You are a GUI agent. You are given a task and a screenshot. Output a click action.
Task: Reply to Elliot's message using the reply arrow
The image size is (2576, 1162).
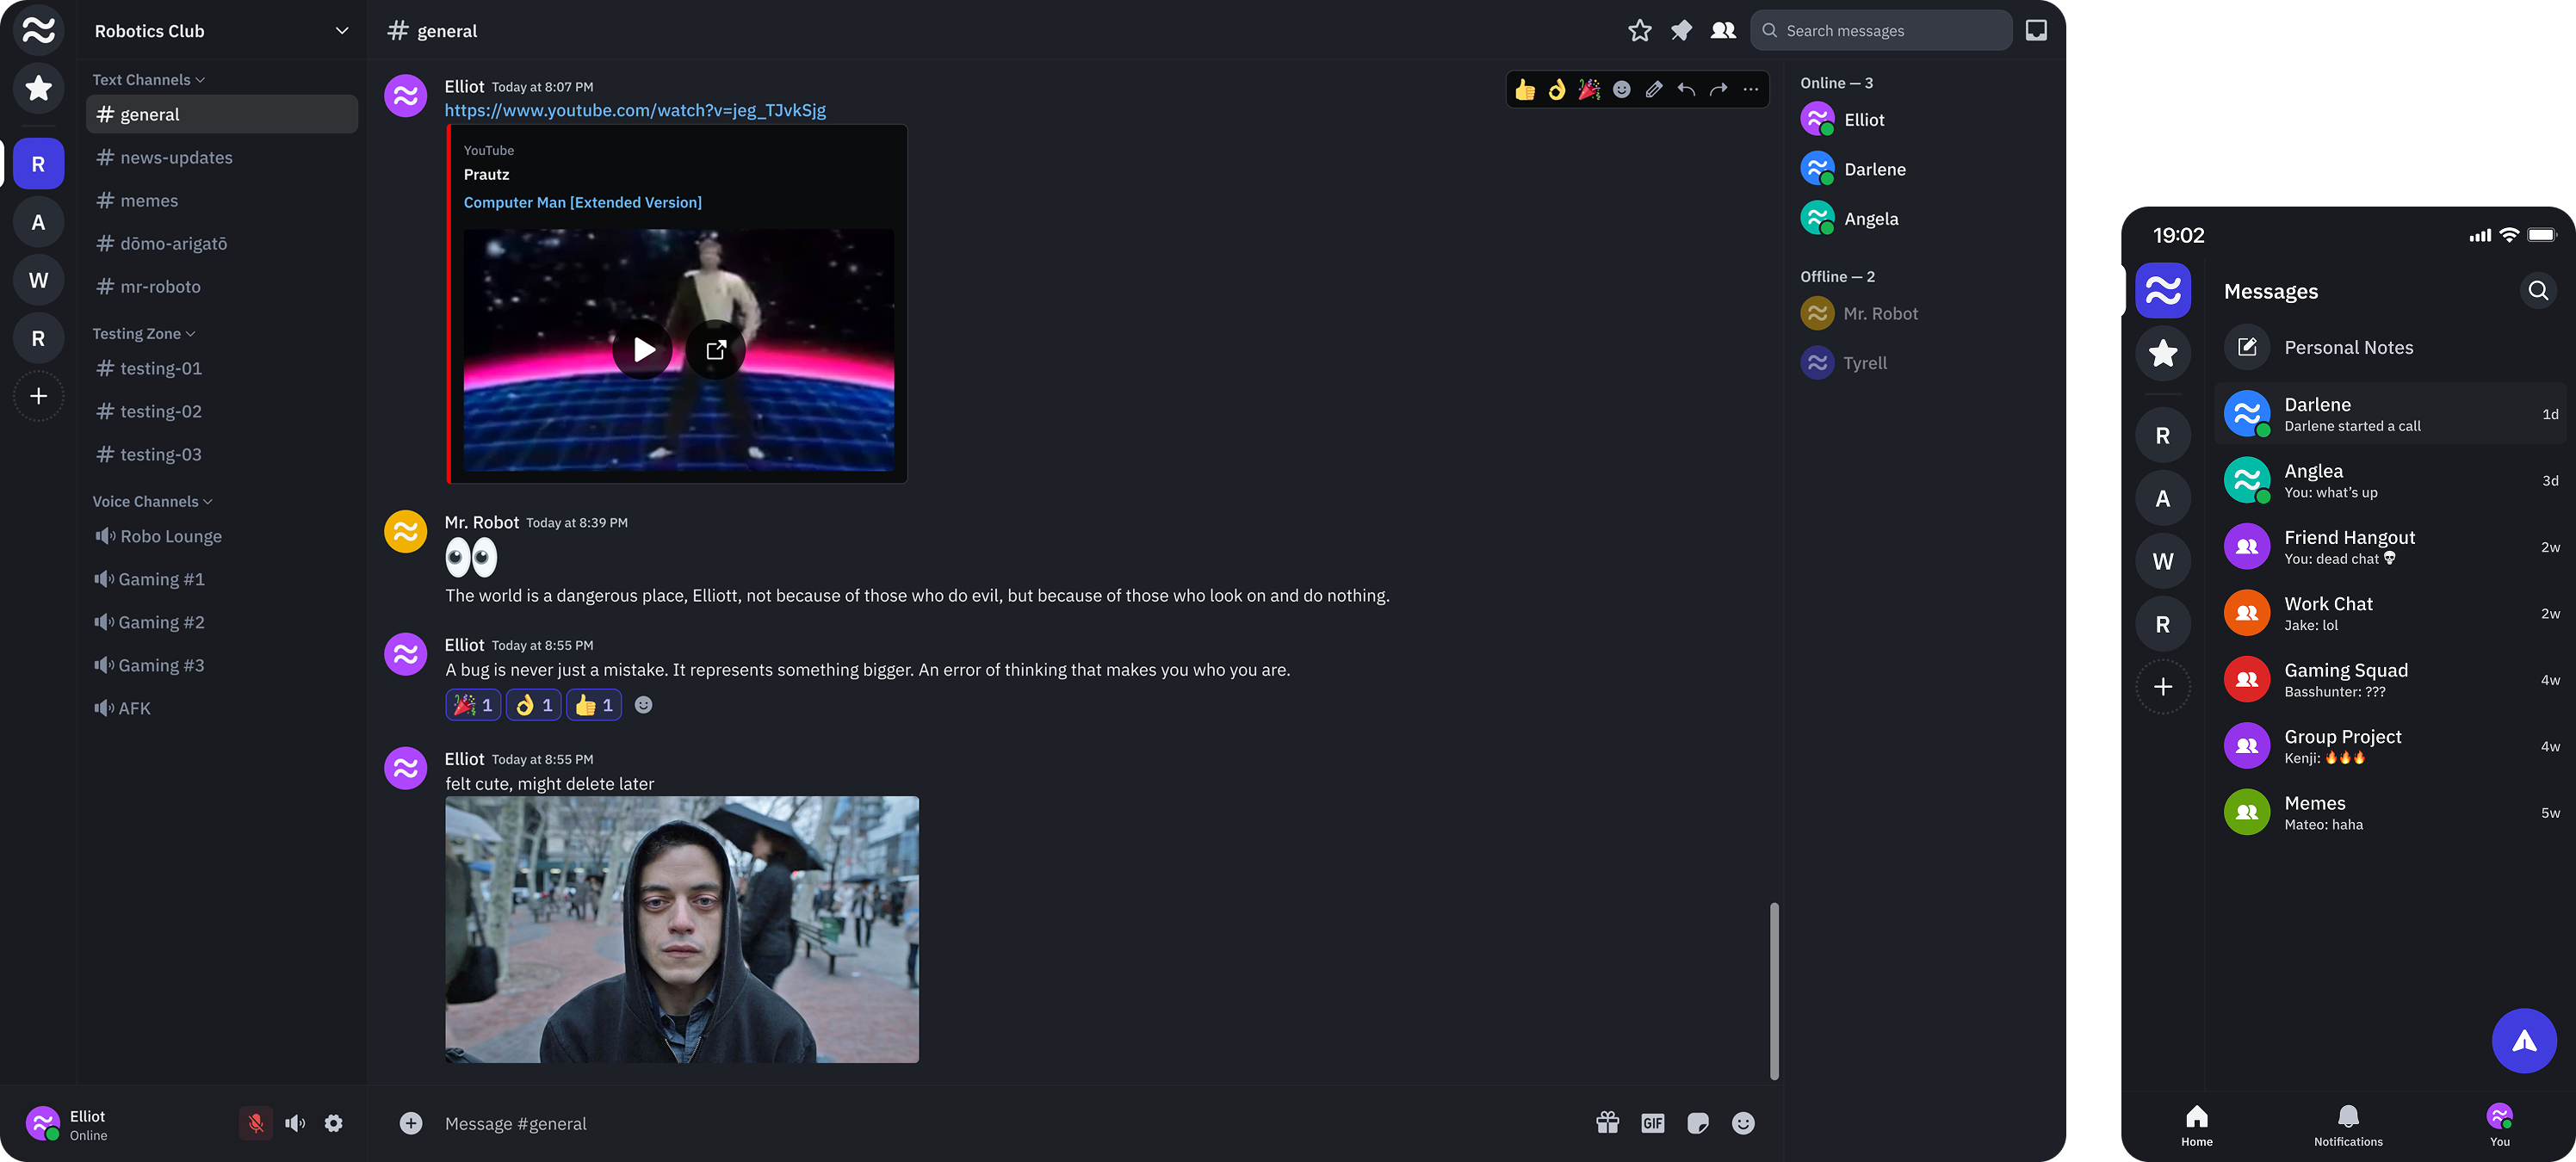(1687, 89)
